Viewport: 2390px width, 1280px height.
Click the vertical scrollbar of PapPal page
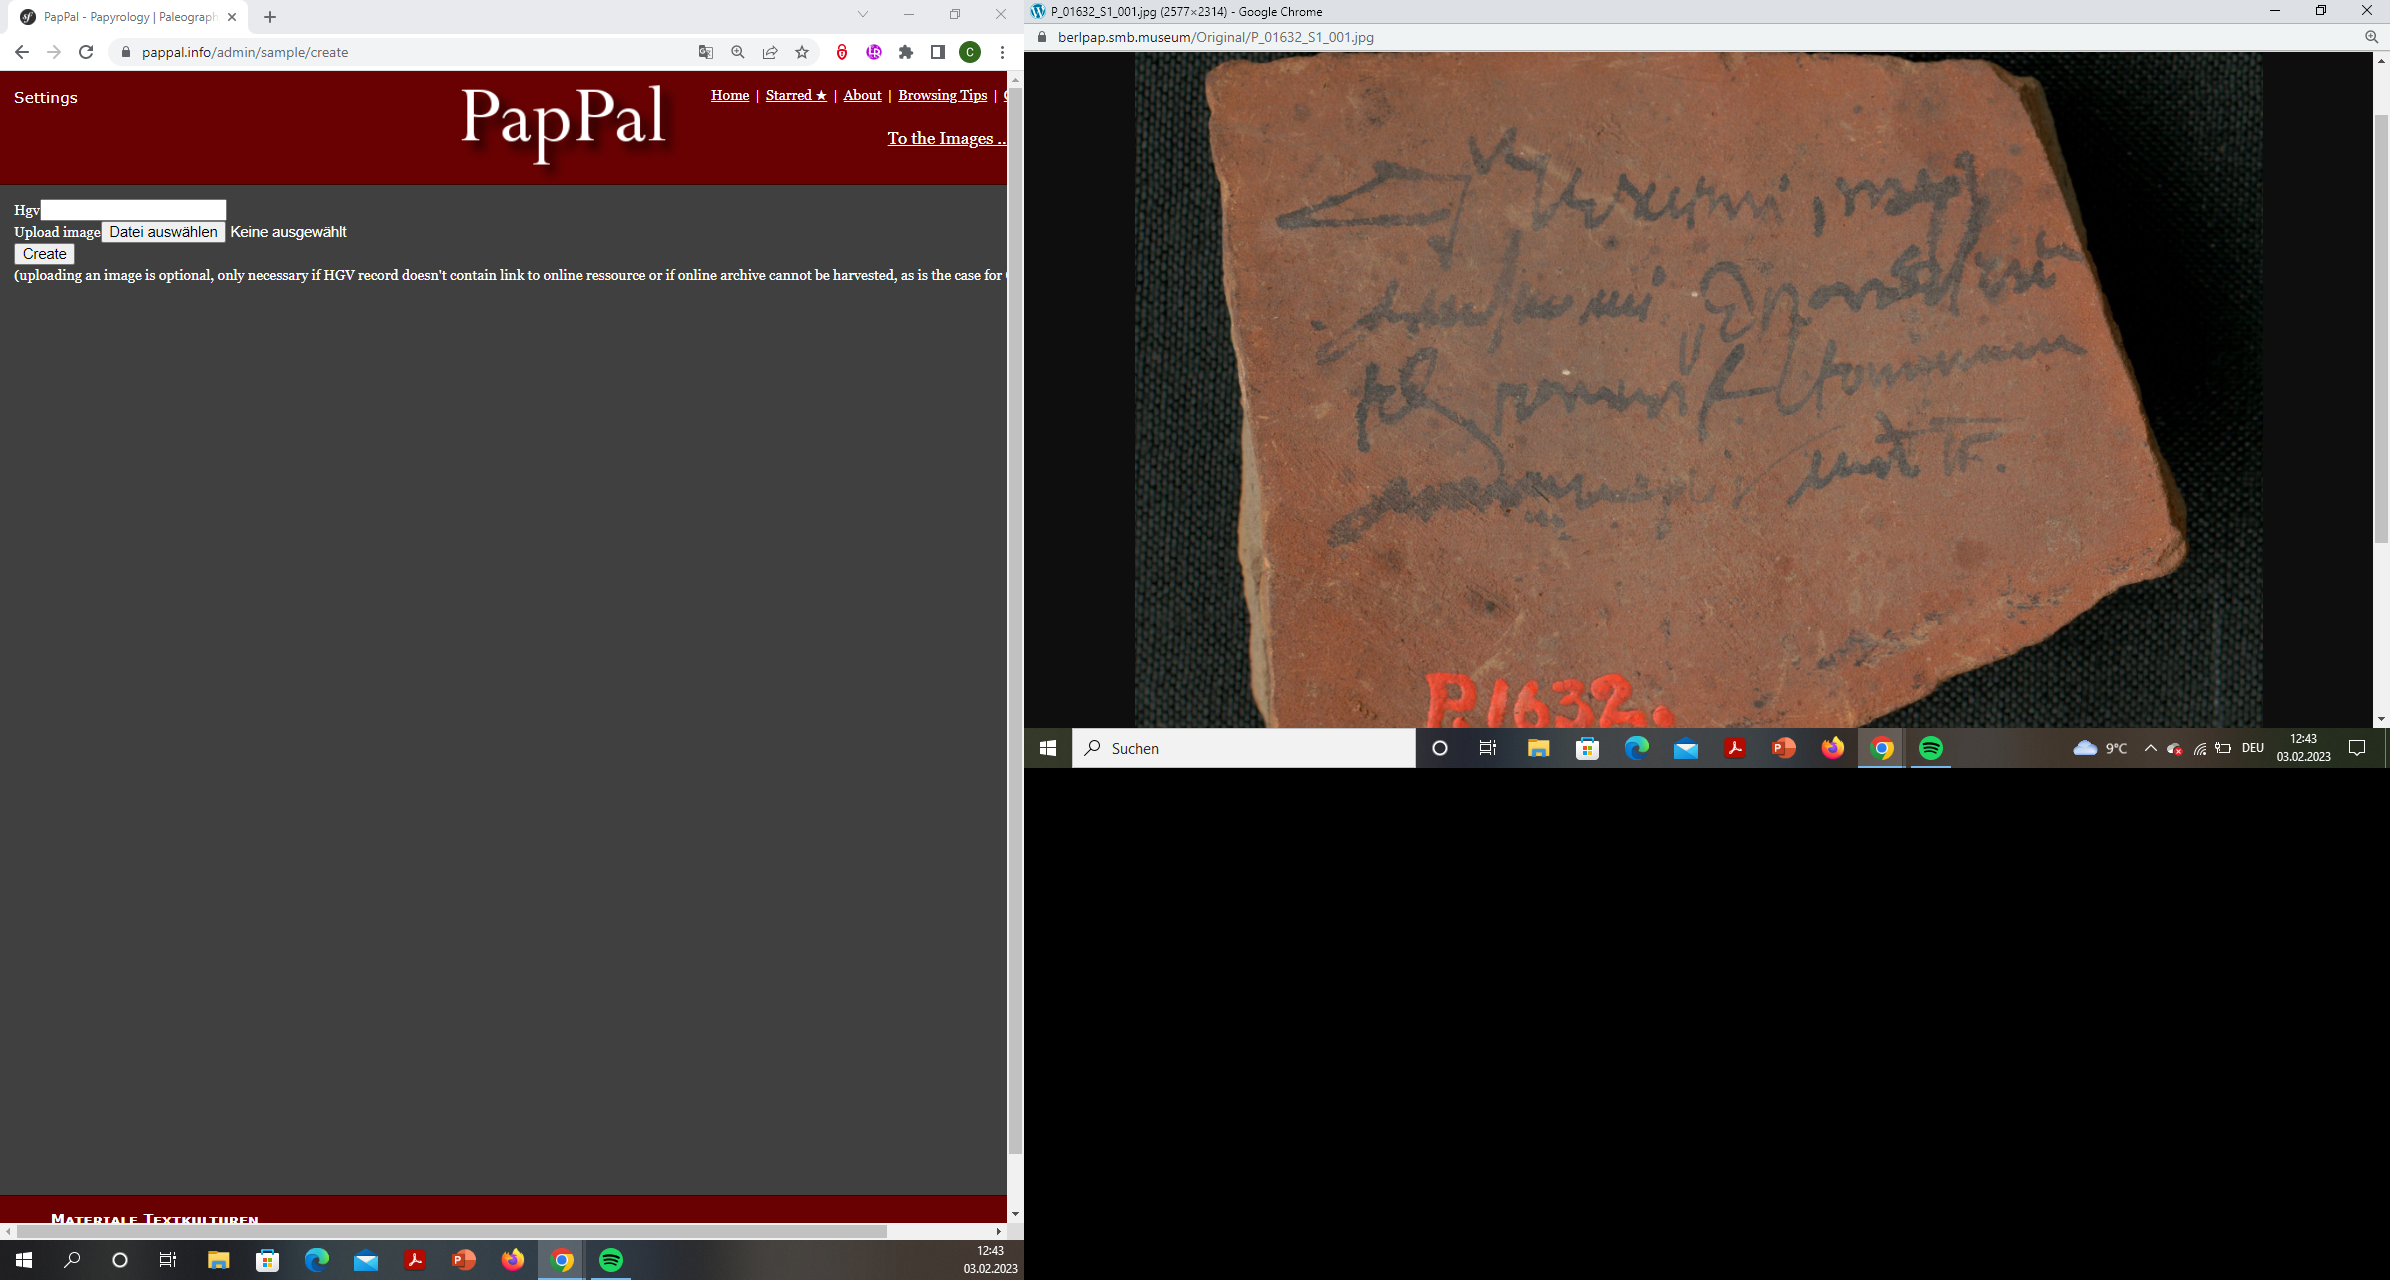click(x=1015, y=620)
